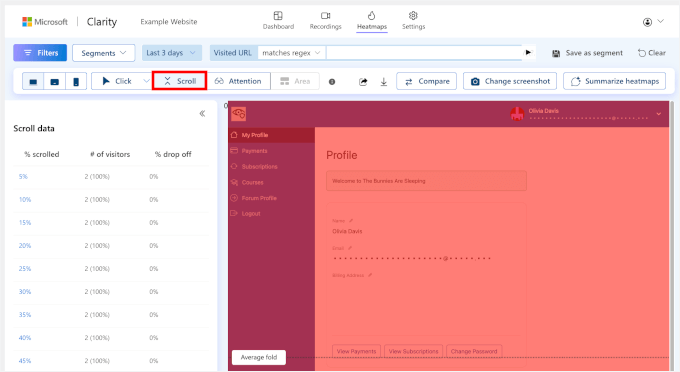Select the tablet device view icon
Viewport: 680px width, 372px height.
pos(55,82)
